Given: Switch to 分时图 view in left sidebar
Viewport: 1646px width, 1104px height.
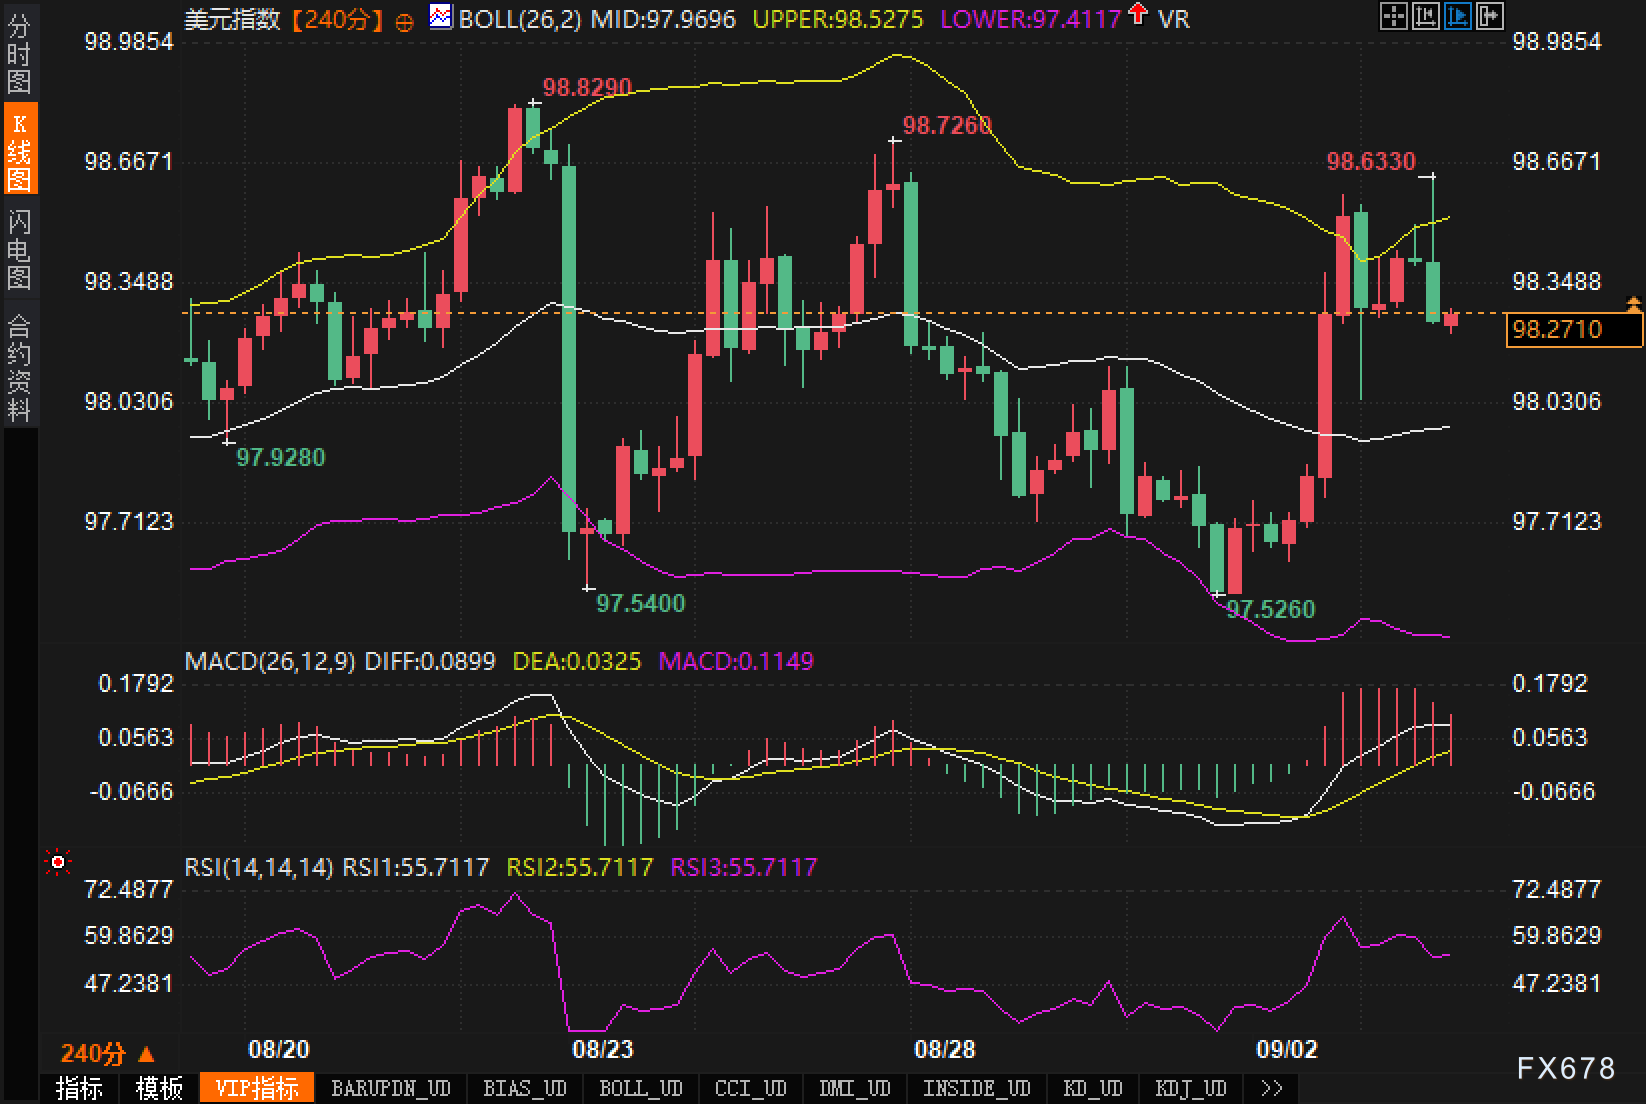Looking at the screenshot, I should click(19, 53).
